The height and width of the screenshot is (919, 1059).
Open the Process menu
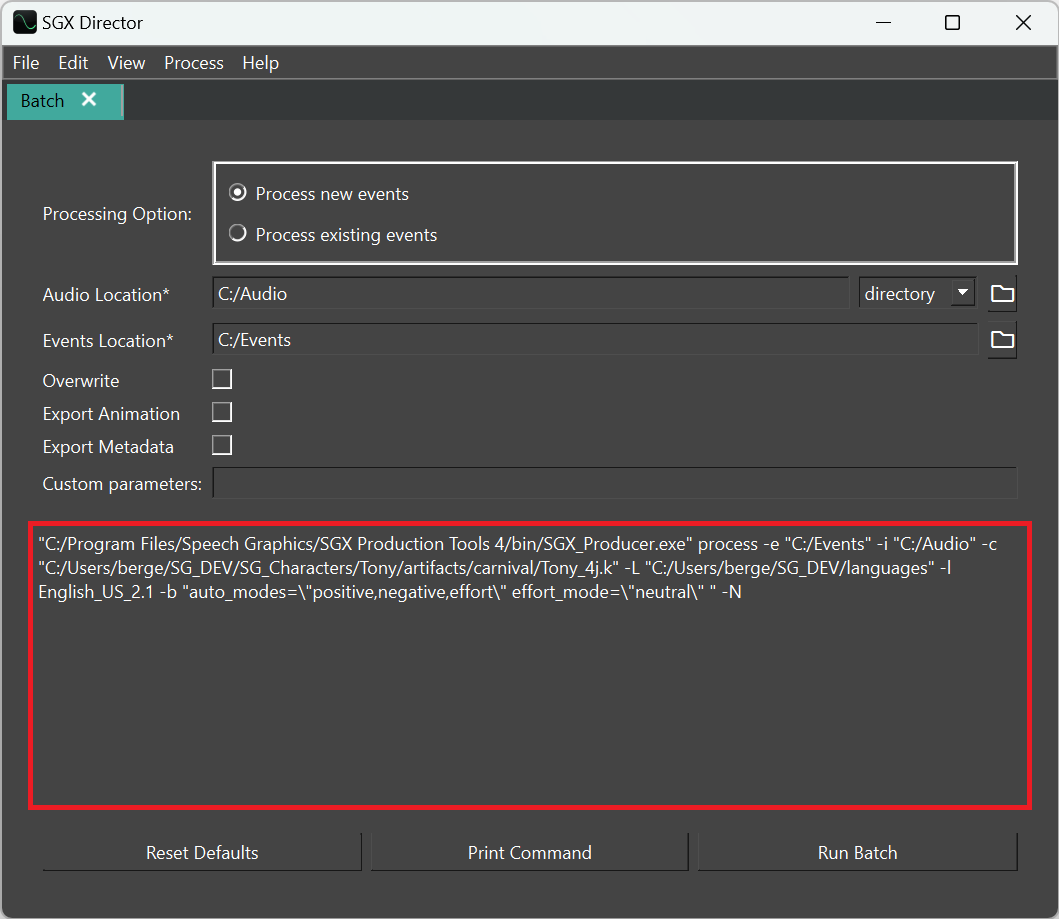click(193, 62)
